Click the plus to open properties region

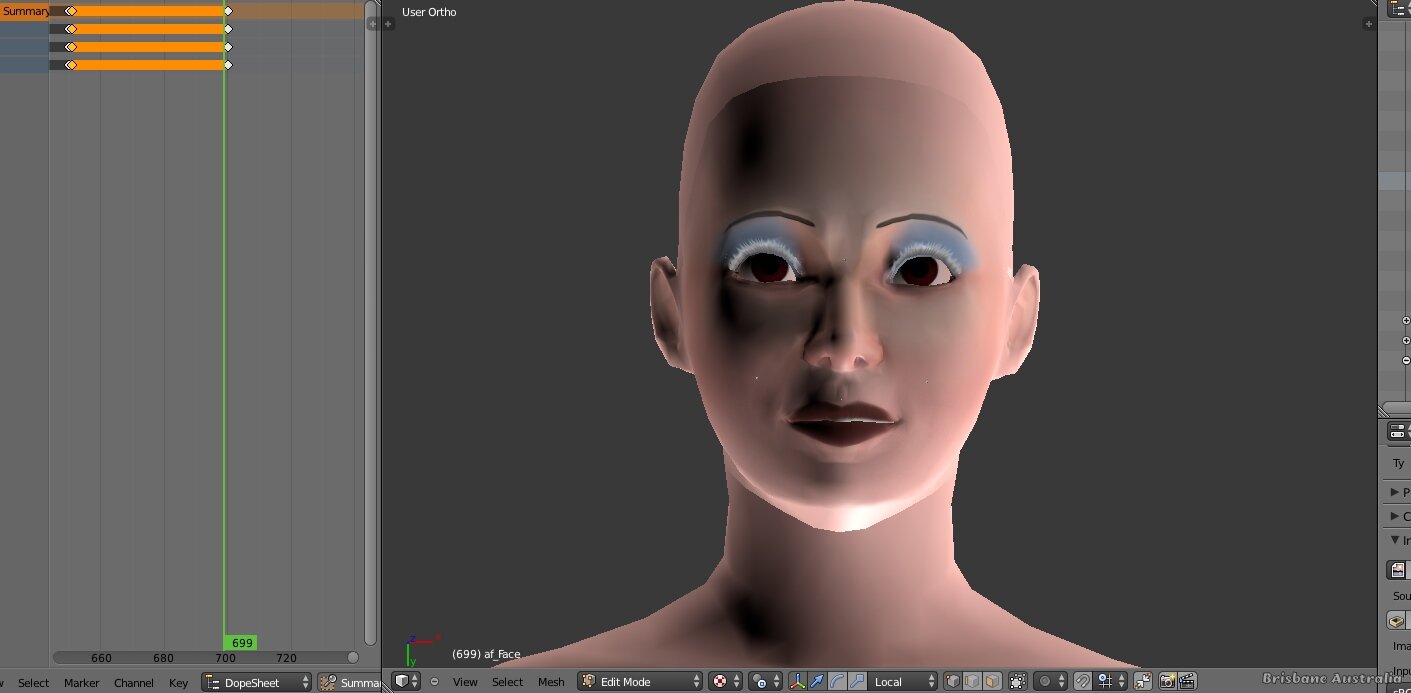(x=1368, y=23)
